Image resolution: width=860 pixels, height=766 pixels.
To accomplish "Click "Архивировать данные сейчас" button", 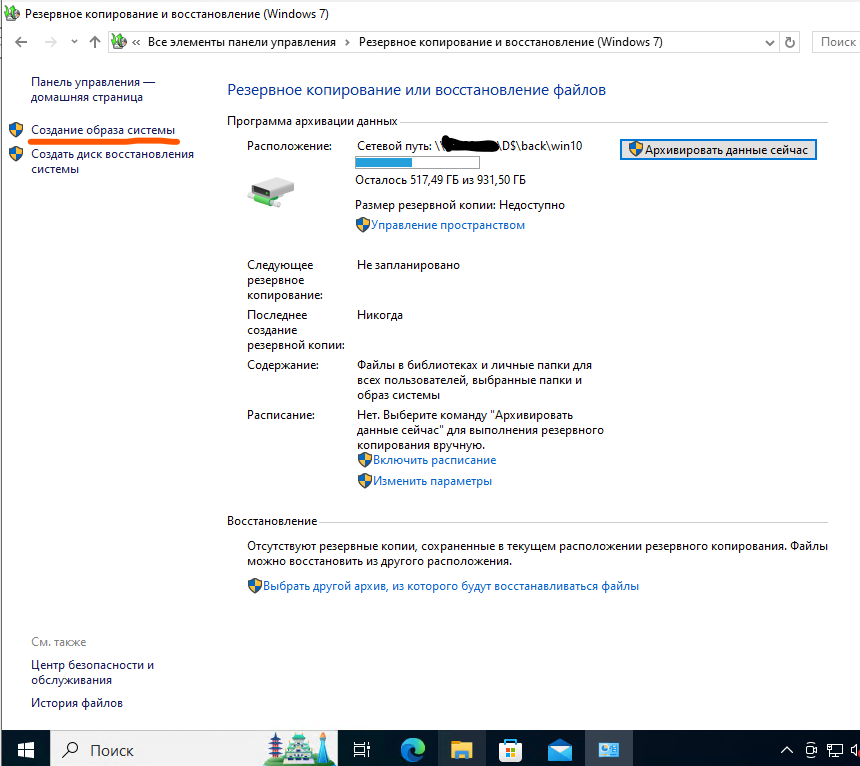I will click(x=718, y=150).
